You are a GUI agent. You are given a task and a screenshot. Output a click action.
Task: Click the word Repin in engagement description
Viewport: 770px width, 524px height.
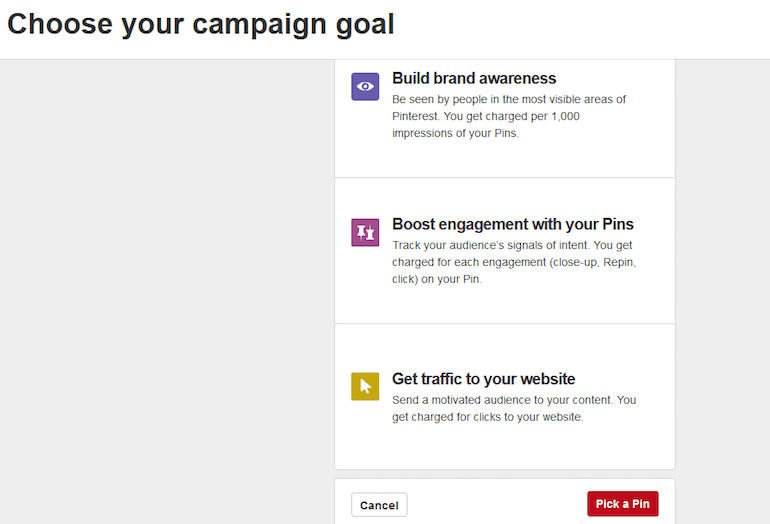pos(619,262)
